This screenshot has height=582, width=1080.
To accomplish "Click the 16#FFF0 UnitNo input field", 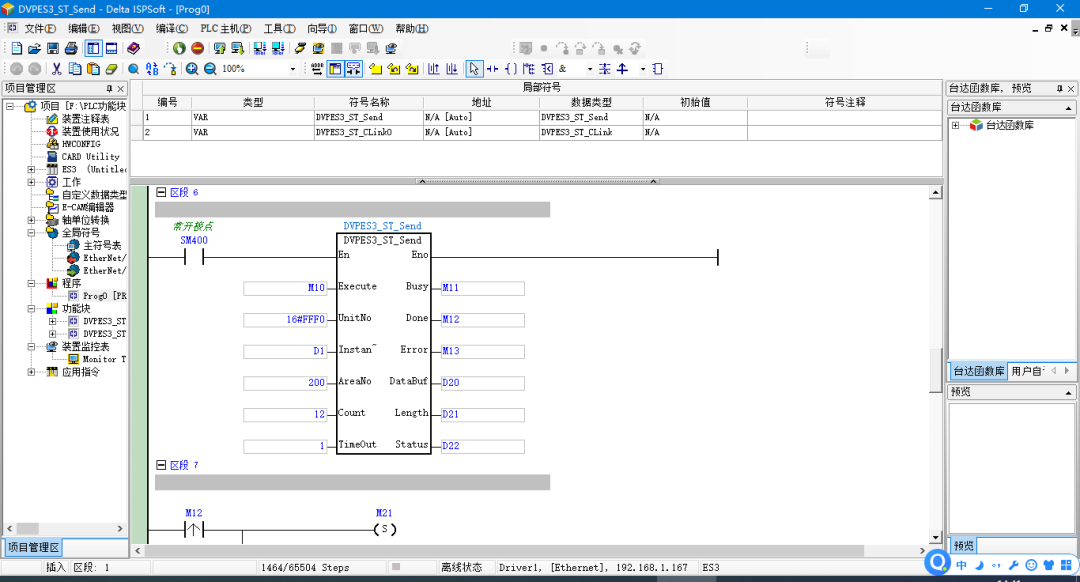I will point(284,320).
